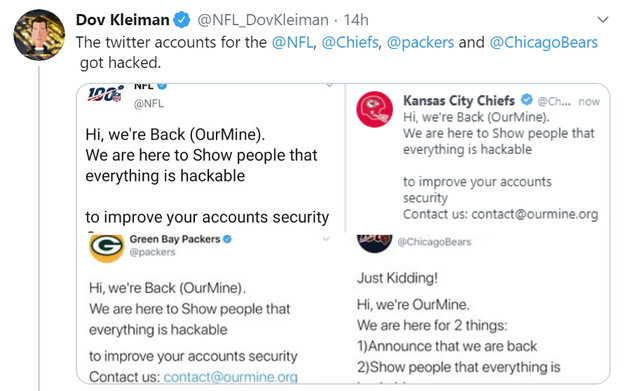
Task: Expand the tweet options chevron menu
Action: (x=603, y=19)
